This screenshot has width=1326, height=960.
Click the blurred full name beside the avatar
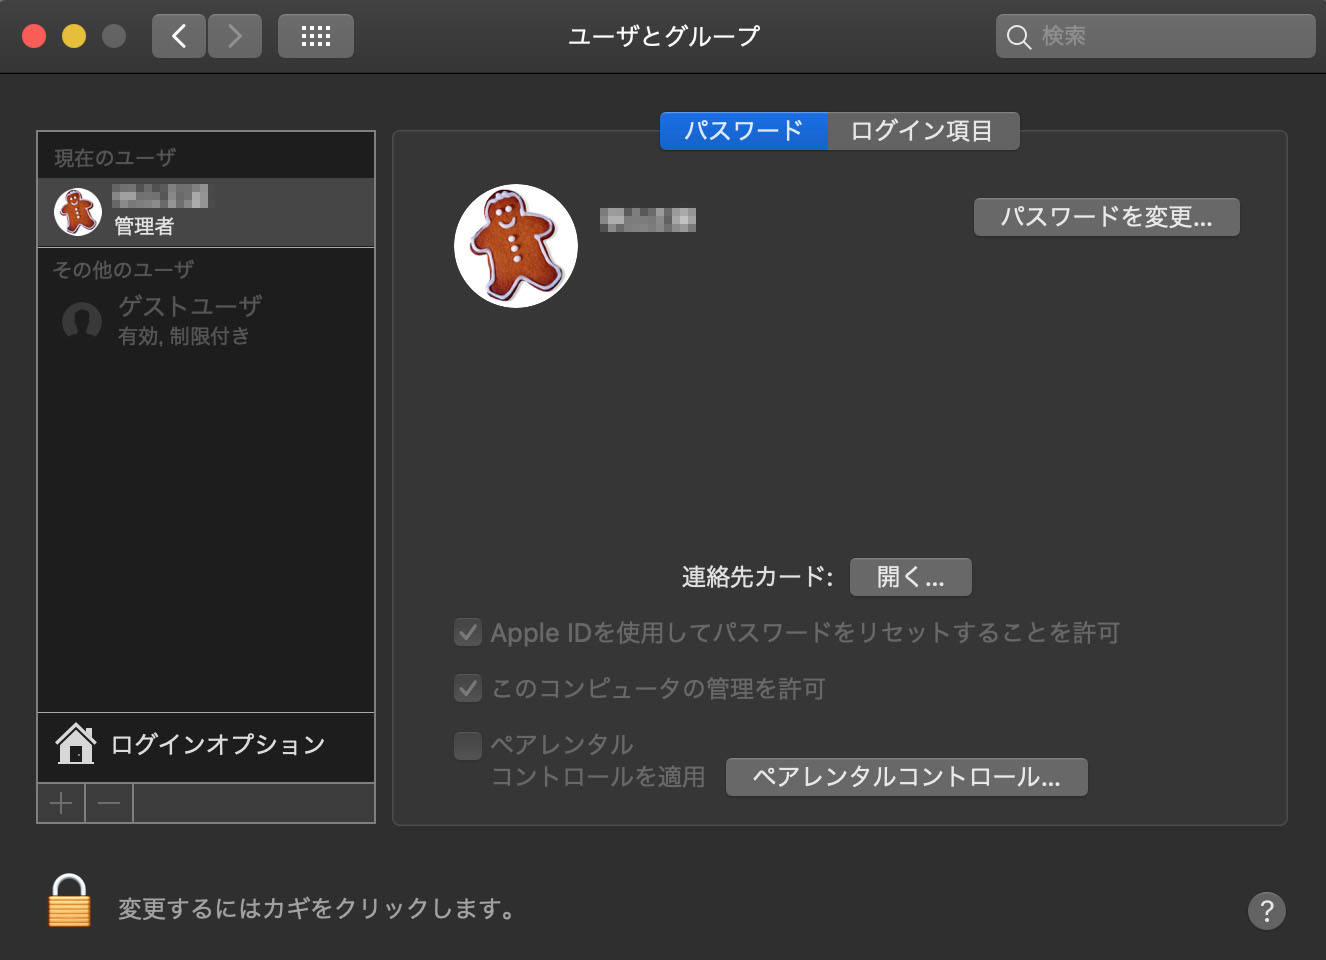coord(648,219)
